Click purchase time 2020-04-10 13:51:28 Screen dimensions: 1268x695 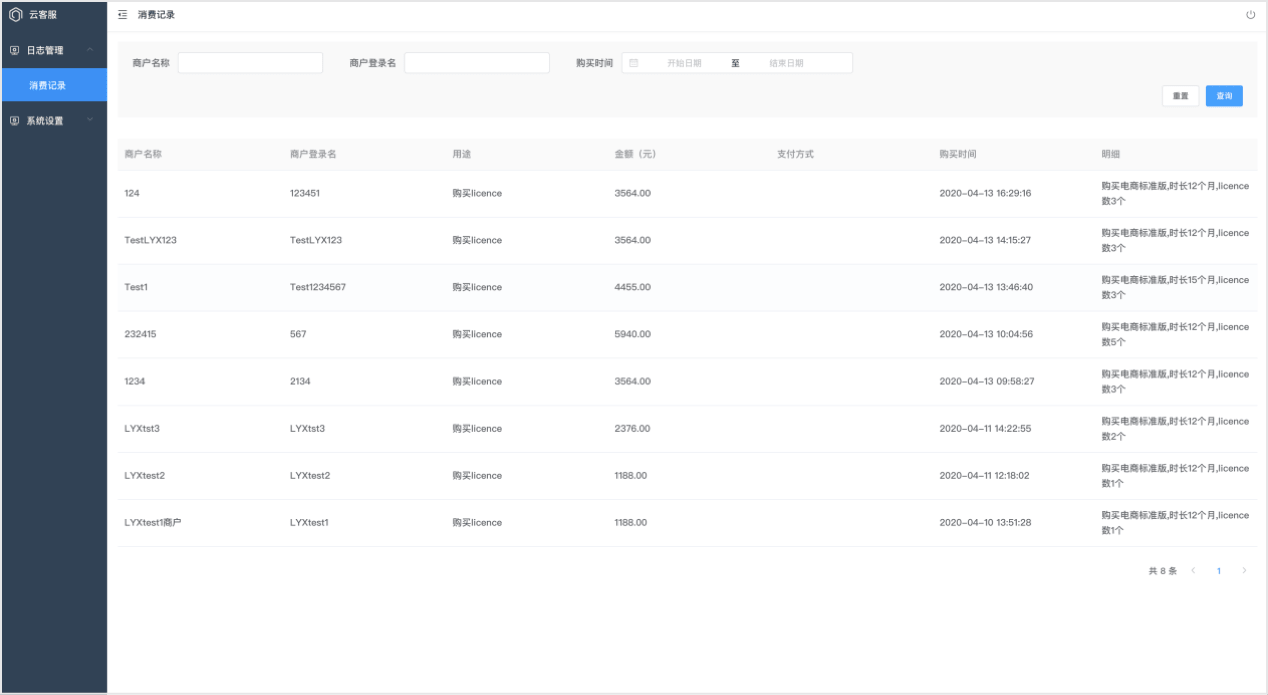pyautogui.click(x=985, y=522)
